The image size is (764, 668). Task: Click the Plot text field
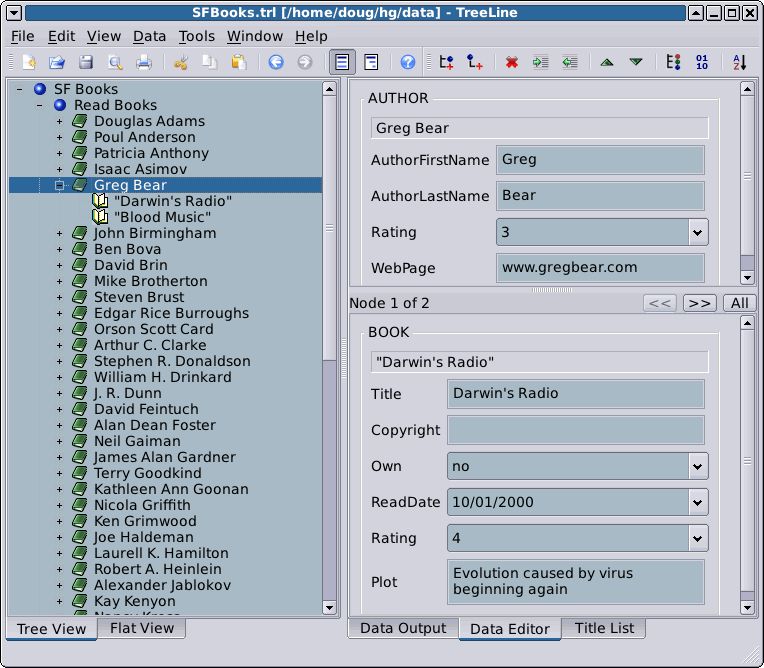[575, 582]
